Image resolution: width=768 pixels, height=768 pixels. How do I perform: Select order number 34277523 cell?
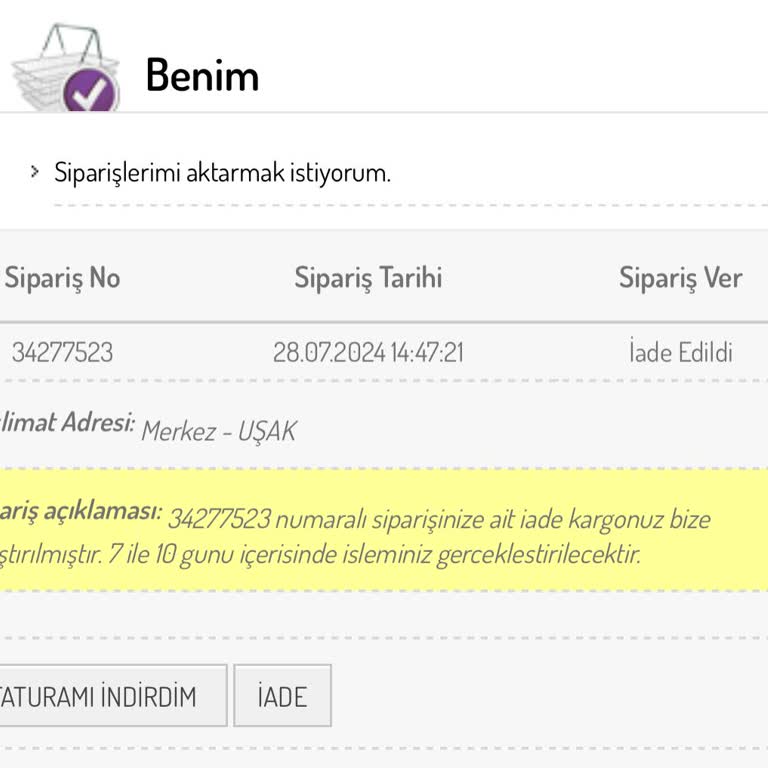point(63,352)
